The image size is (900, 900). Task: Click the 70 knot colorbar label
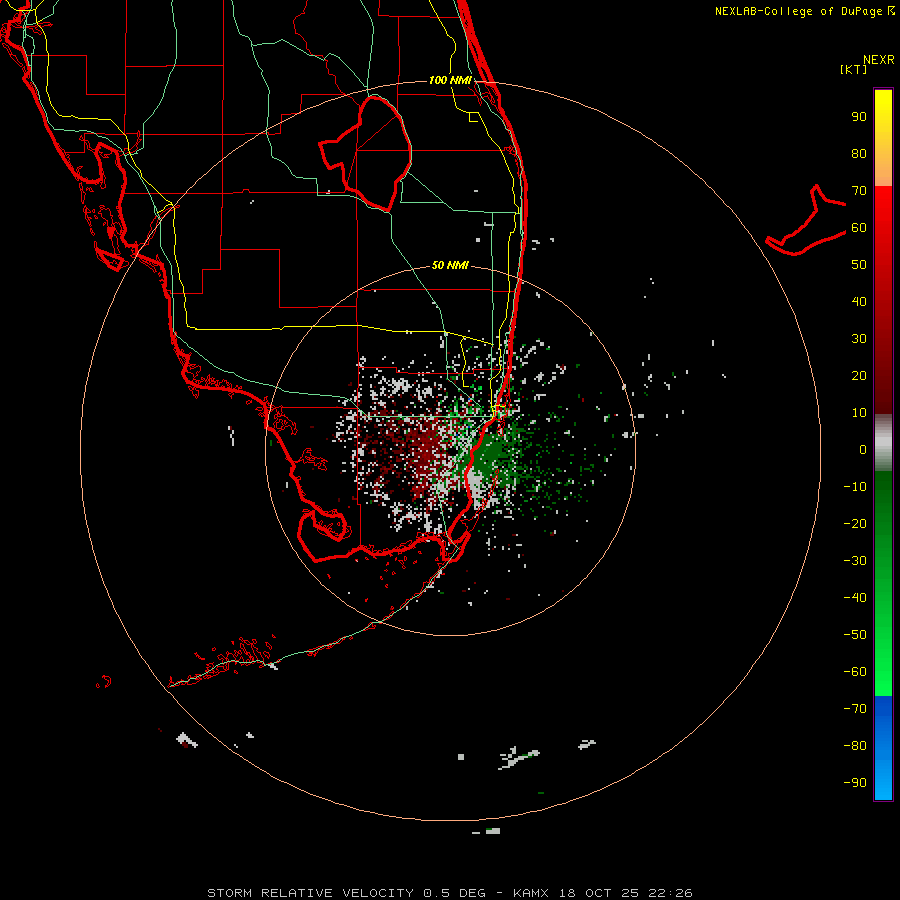click(859, 191)
